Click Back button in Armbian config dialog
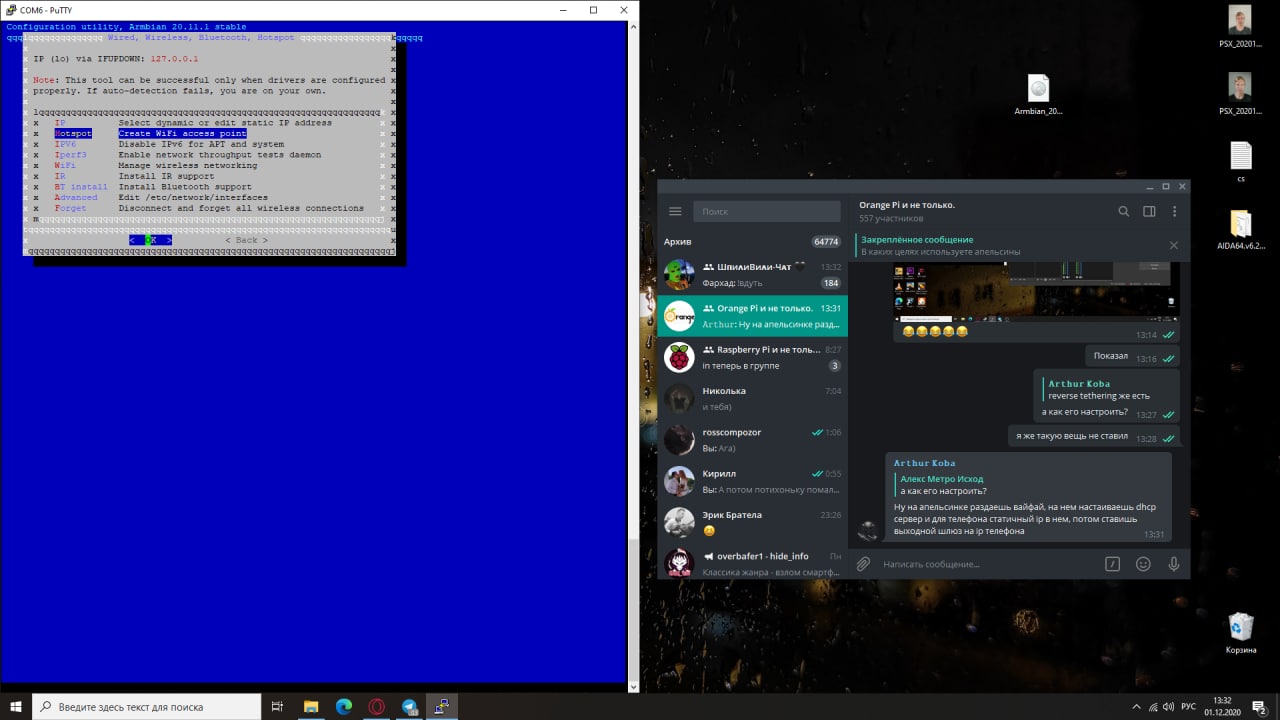 click(x=246, y=240)
